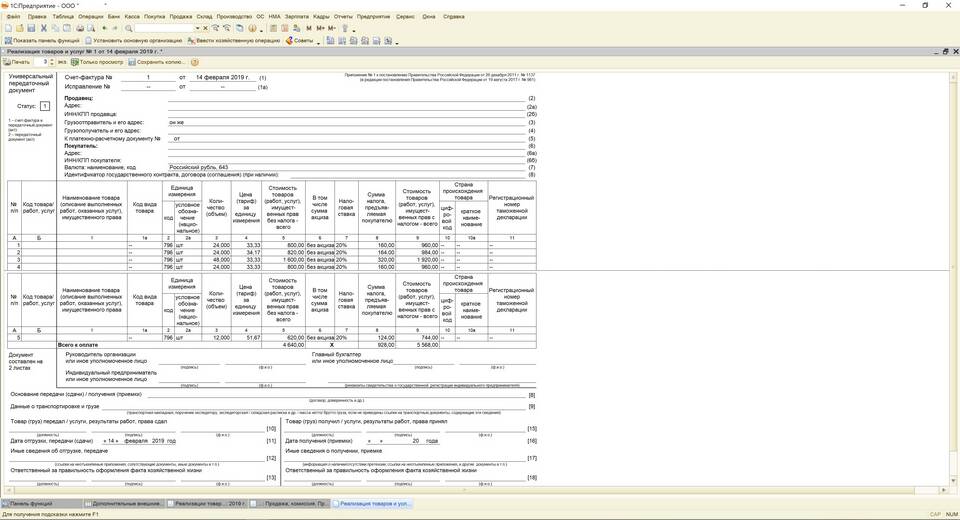Click the Save (floppy disk) toolbar icon
This screenshot has width=960, height=520.
click(x=32, y=28)
